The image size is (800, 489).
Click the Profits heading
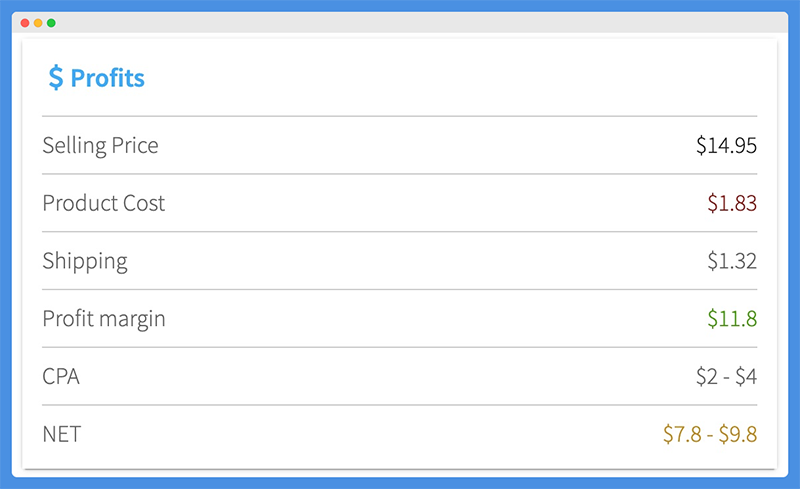tap(108, 78)
